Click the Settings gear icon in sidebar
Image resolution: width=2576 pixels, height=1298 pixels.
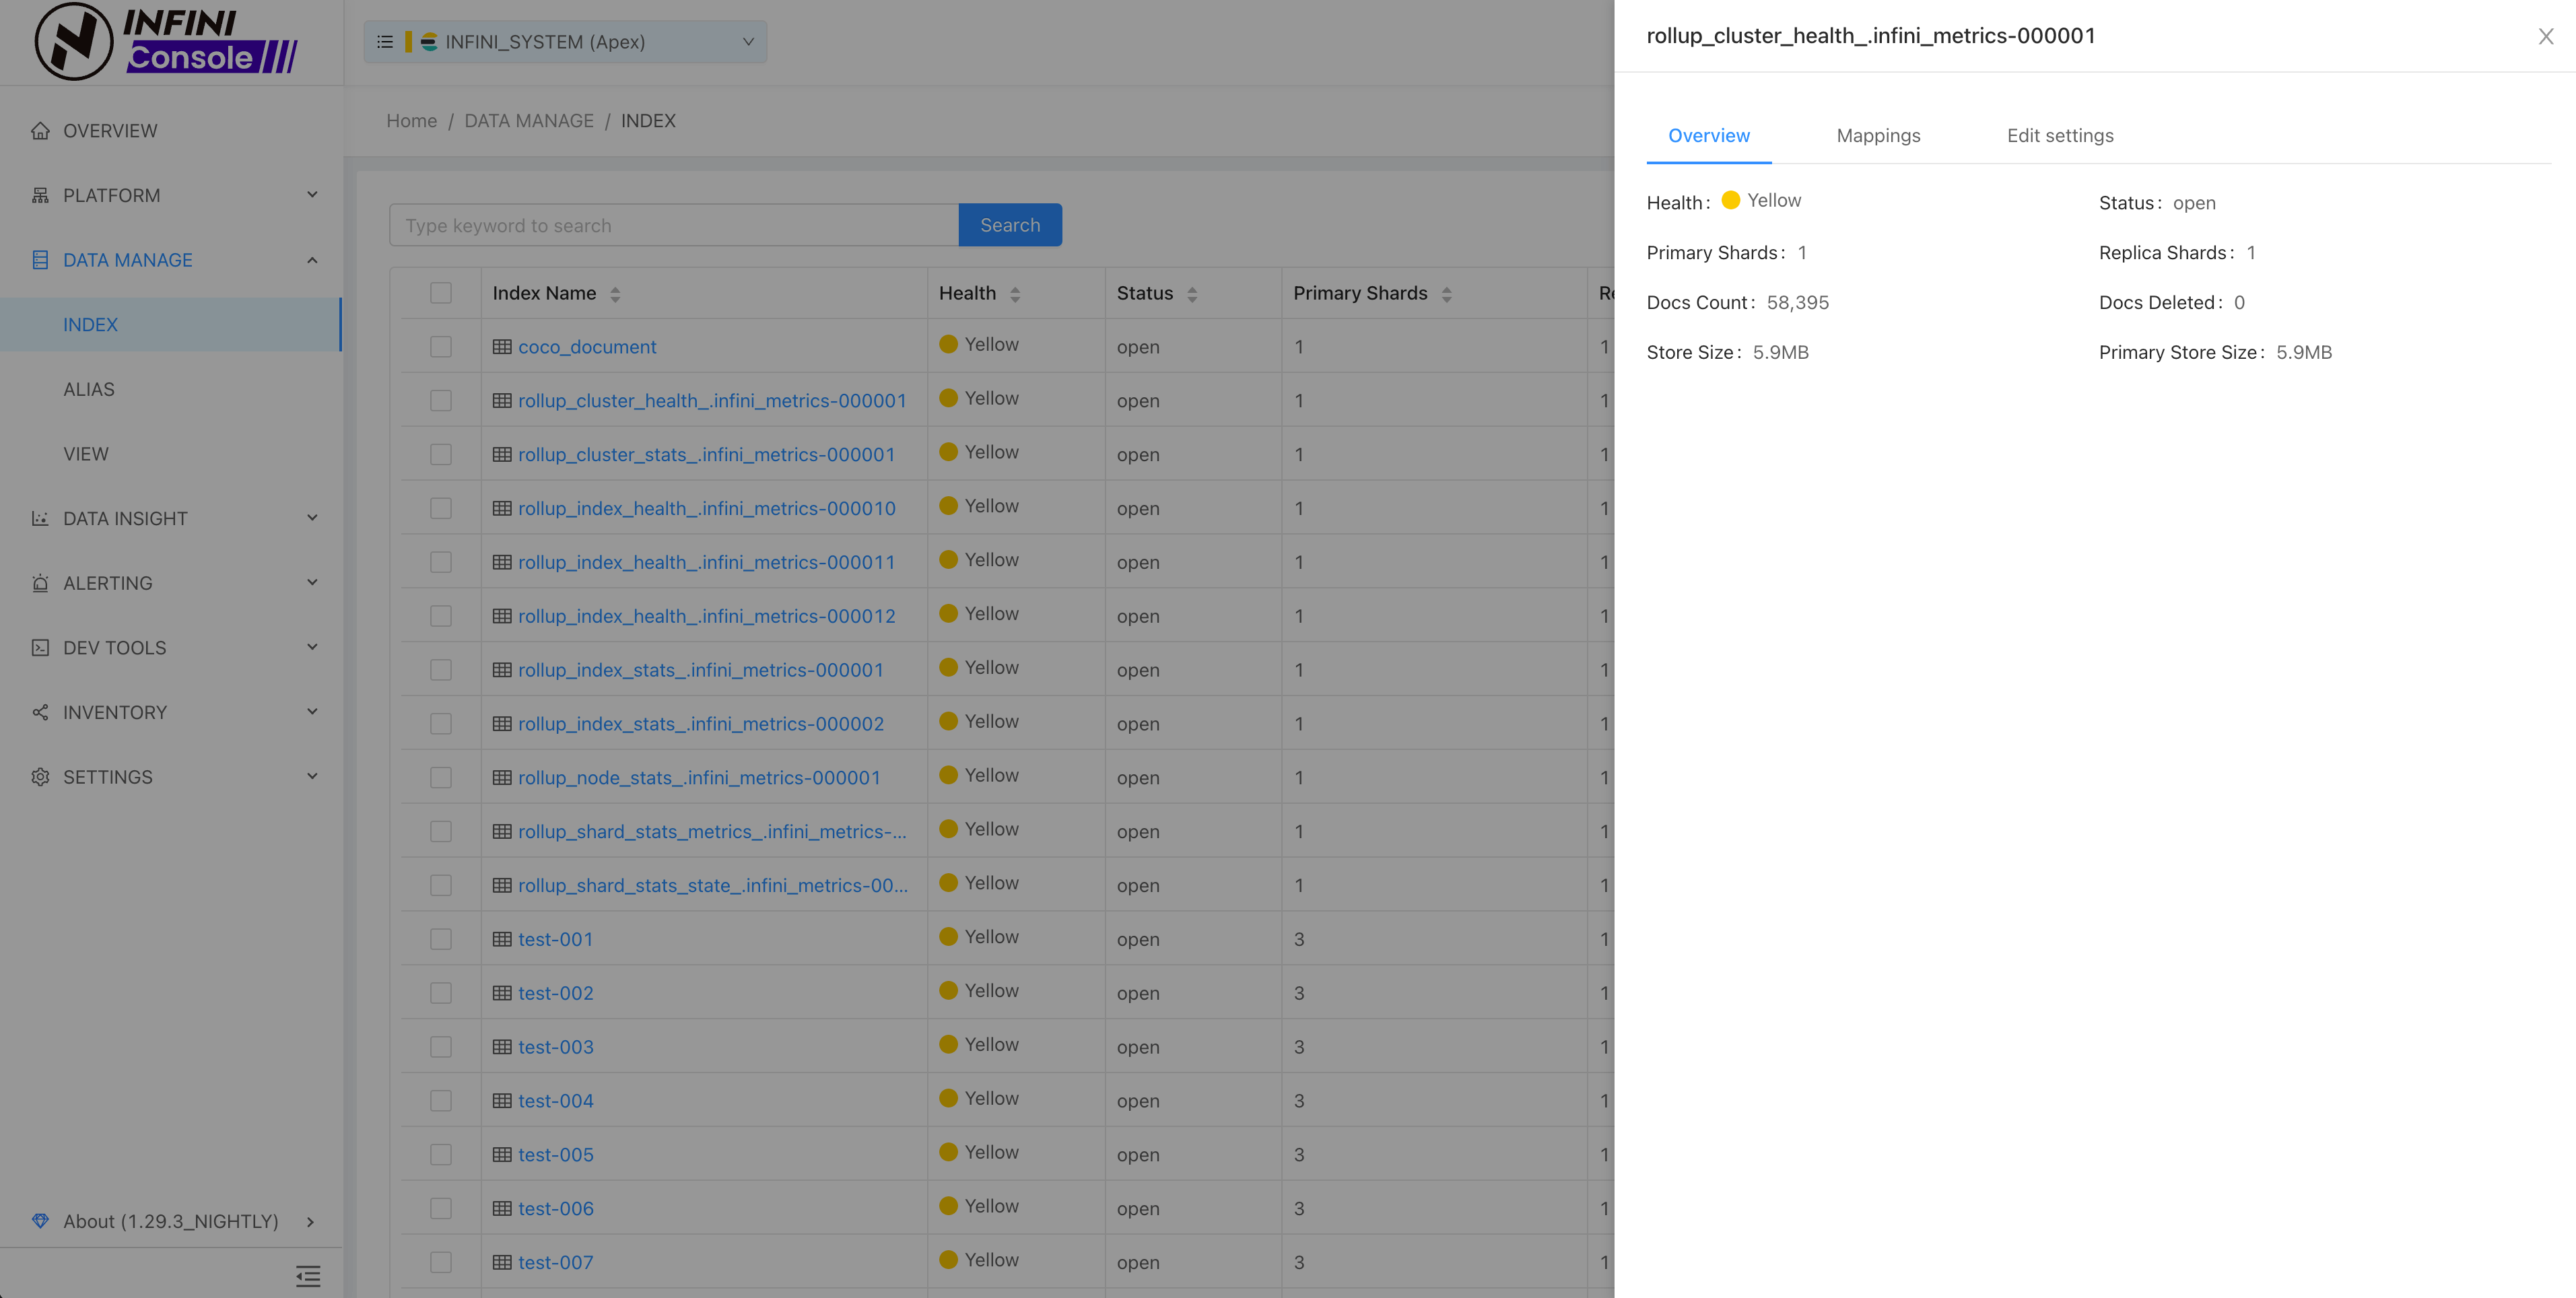[x=40, y=777]
